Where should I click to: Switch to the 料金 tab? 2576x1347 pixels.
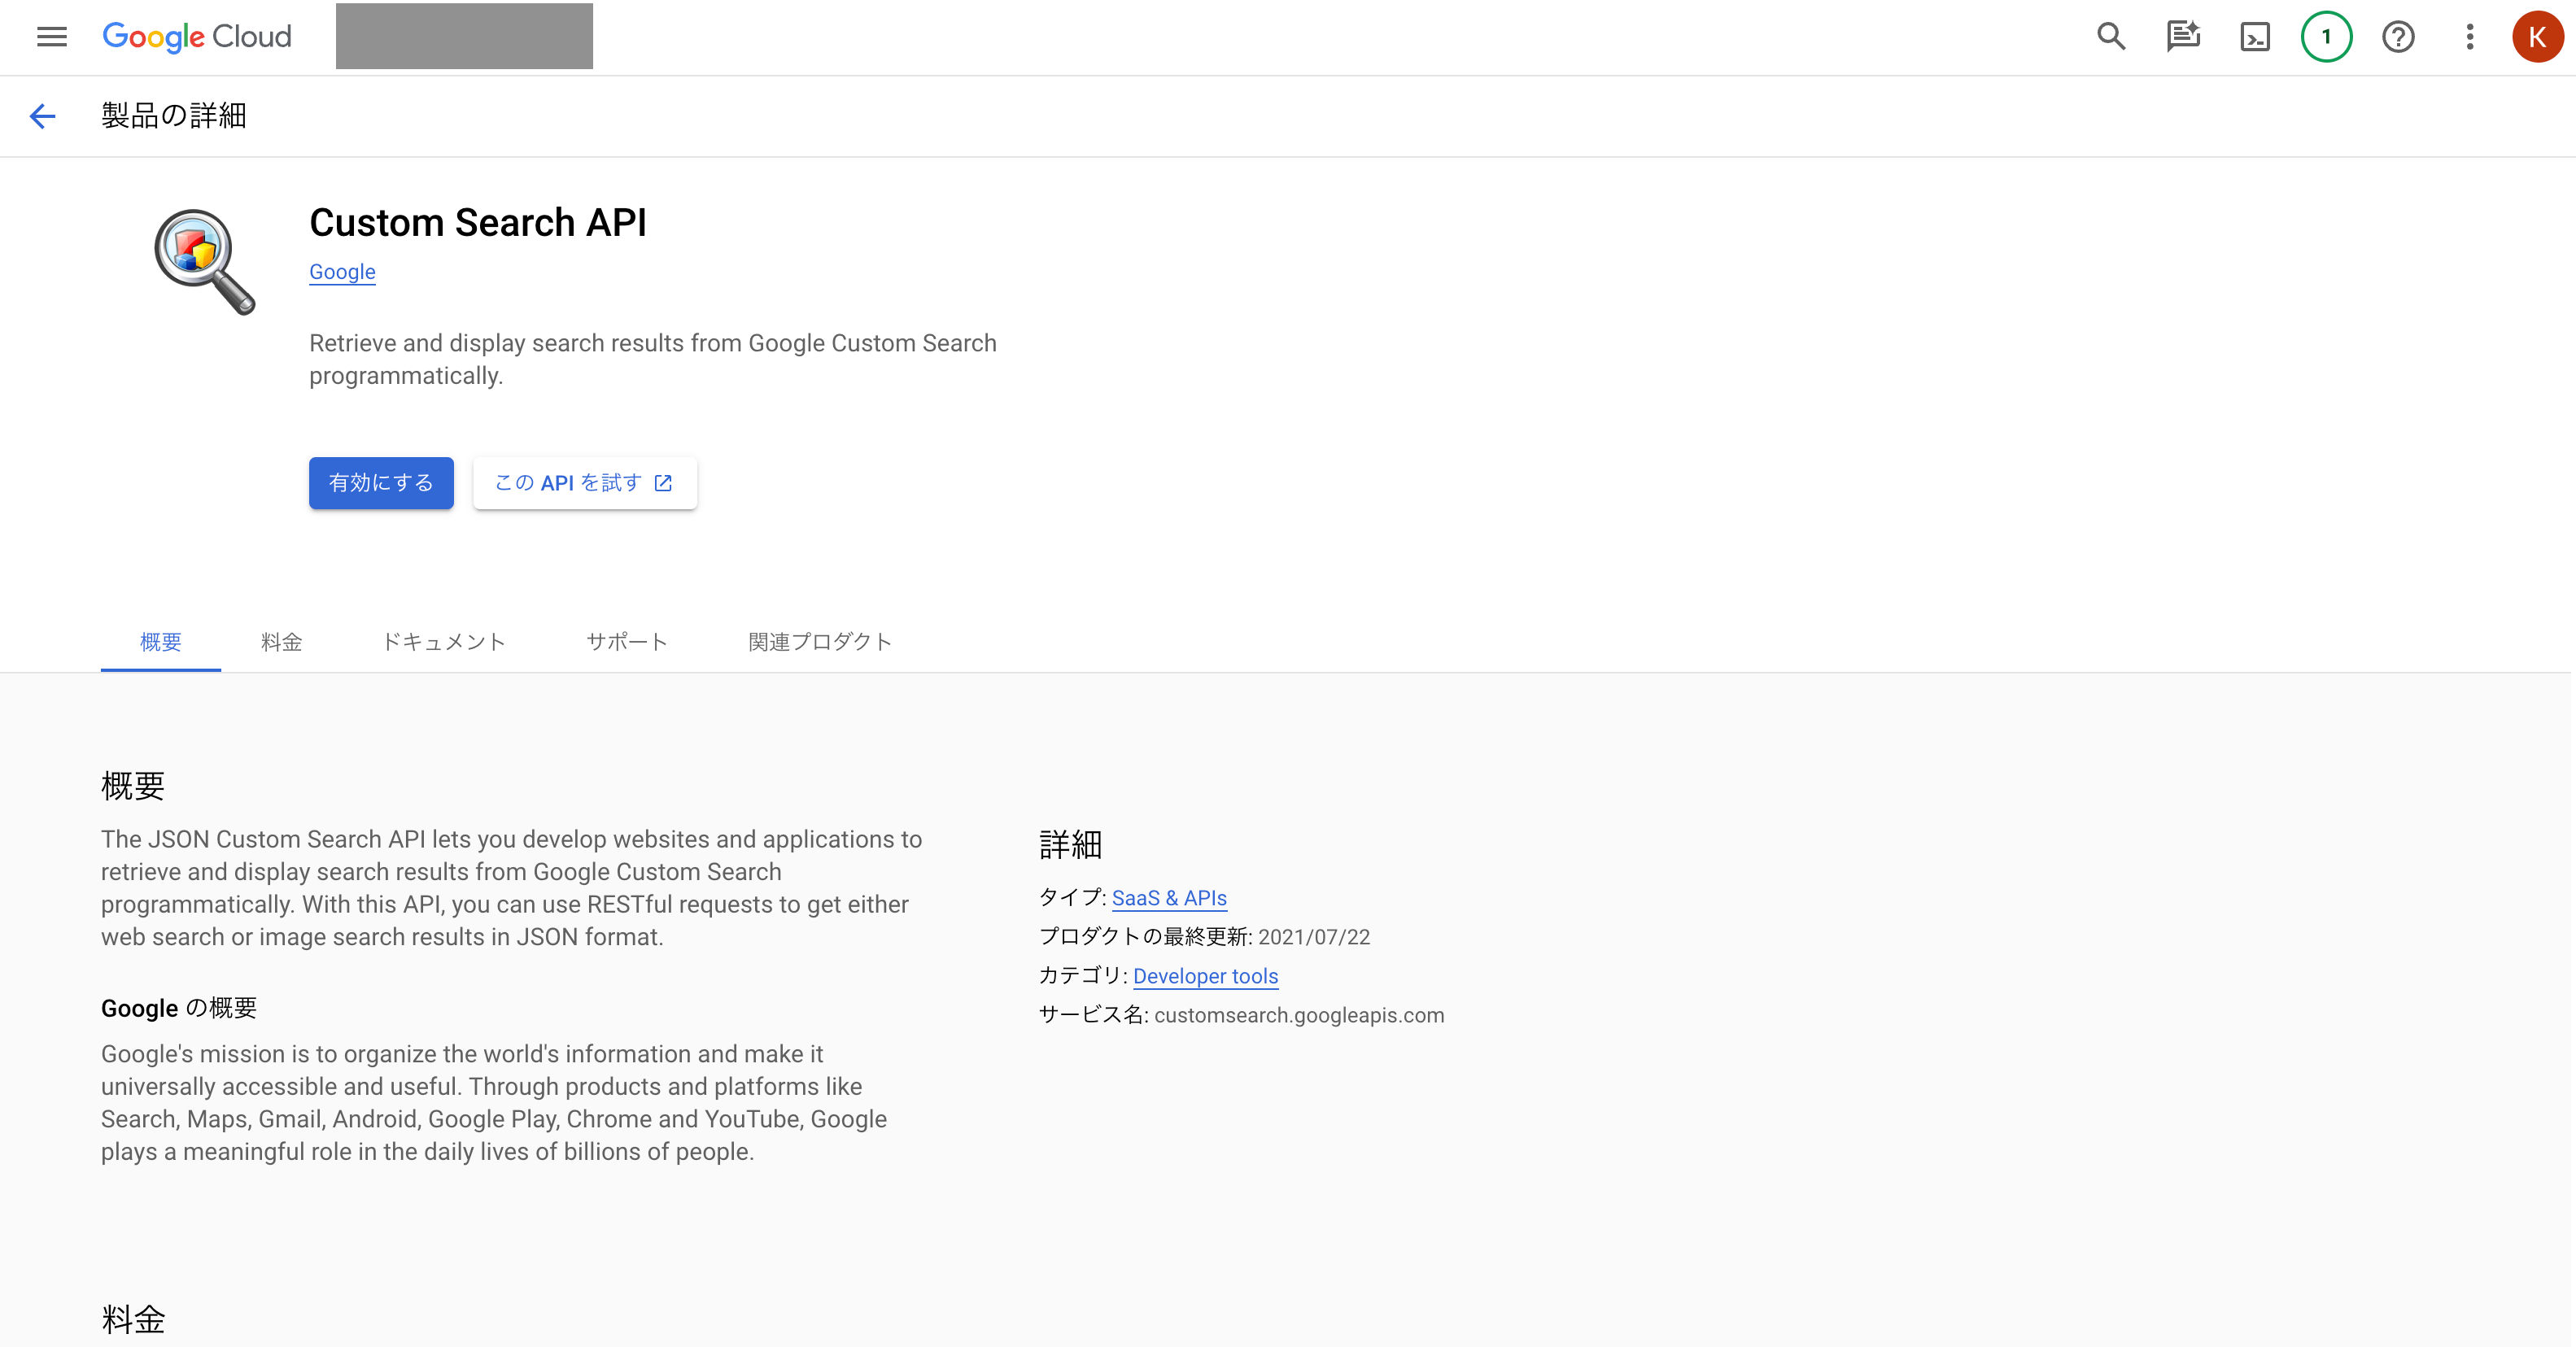click(281, 641)
